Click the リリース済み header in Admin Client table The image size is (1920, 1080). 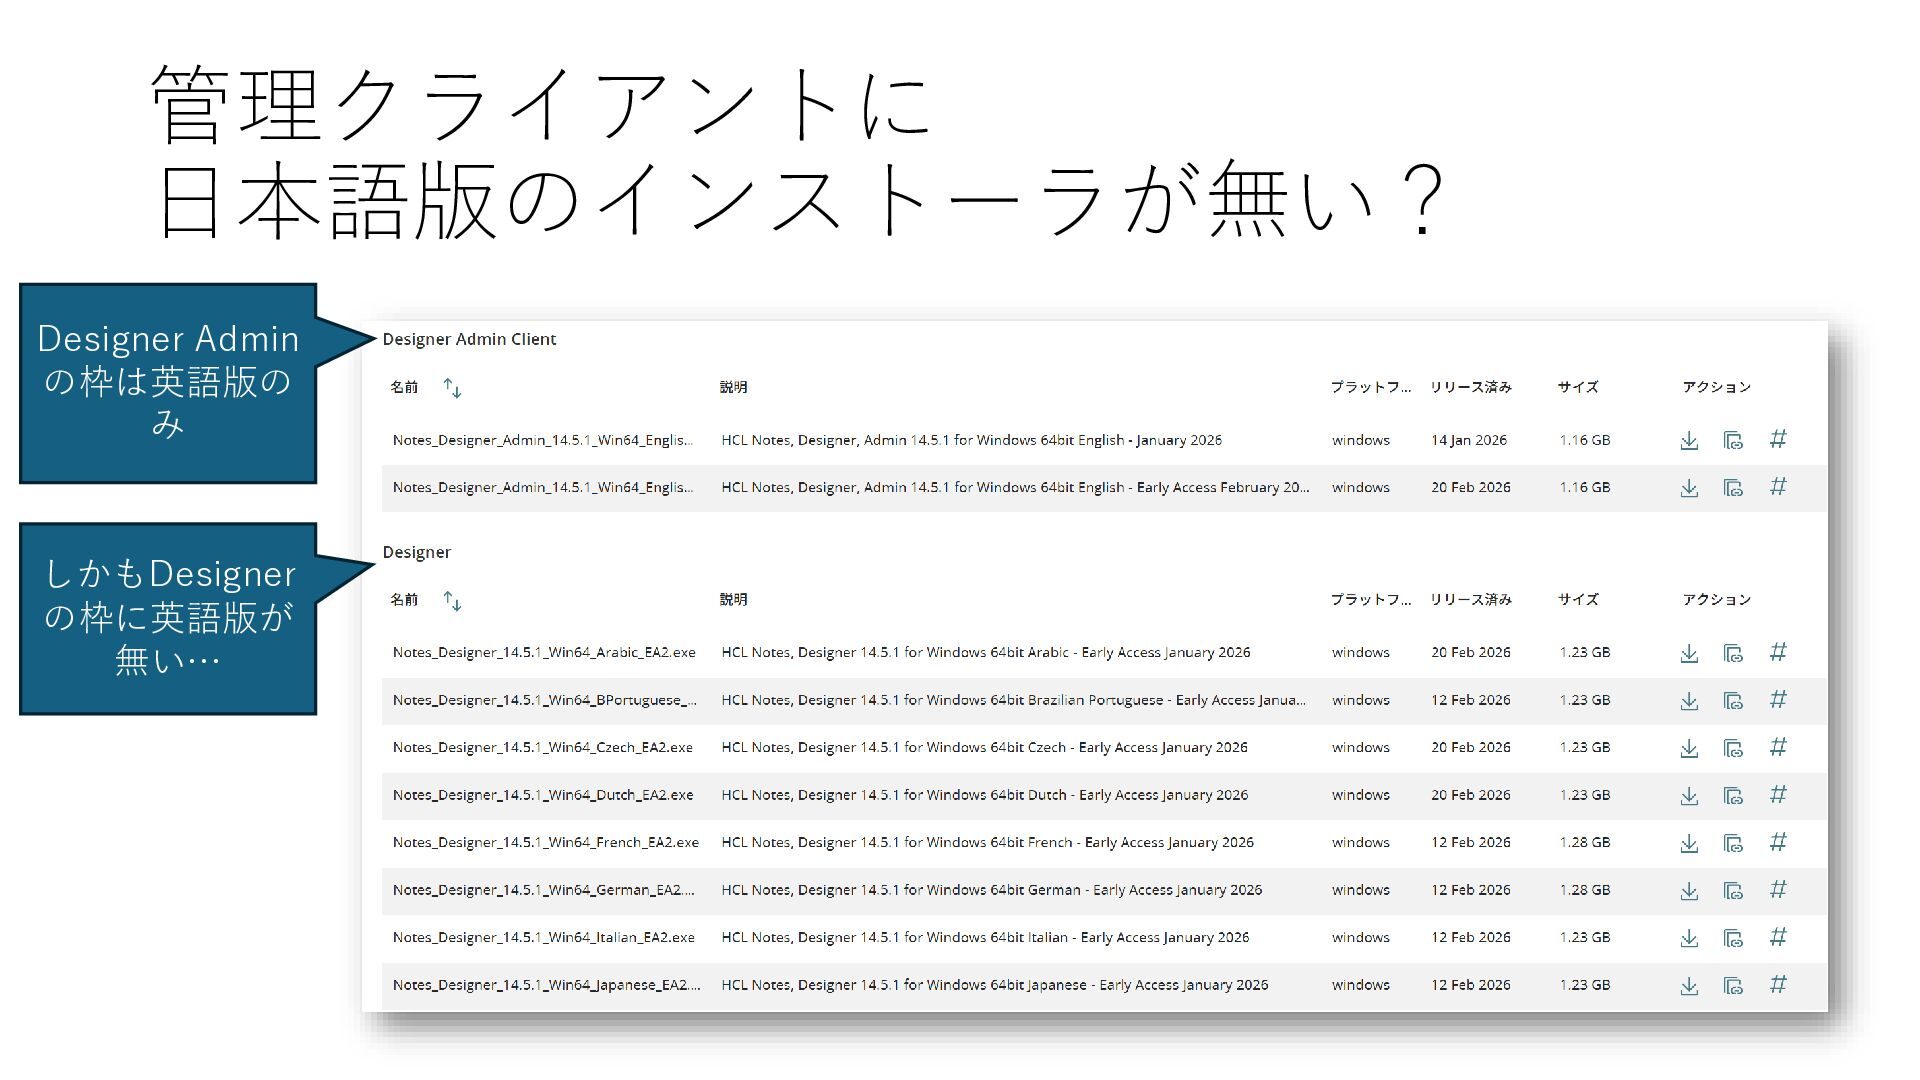click(1470, 387)
